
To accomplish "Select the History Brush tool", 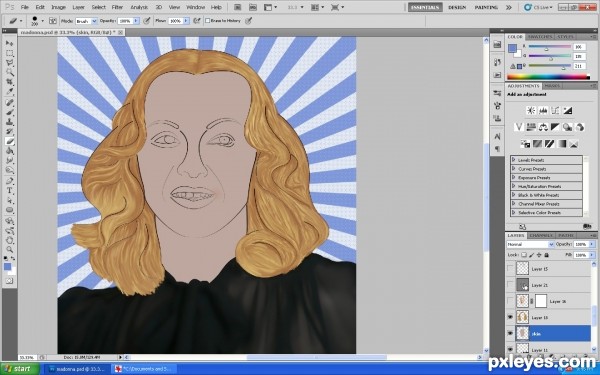I will 10,132.
